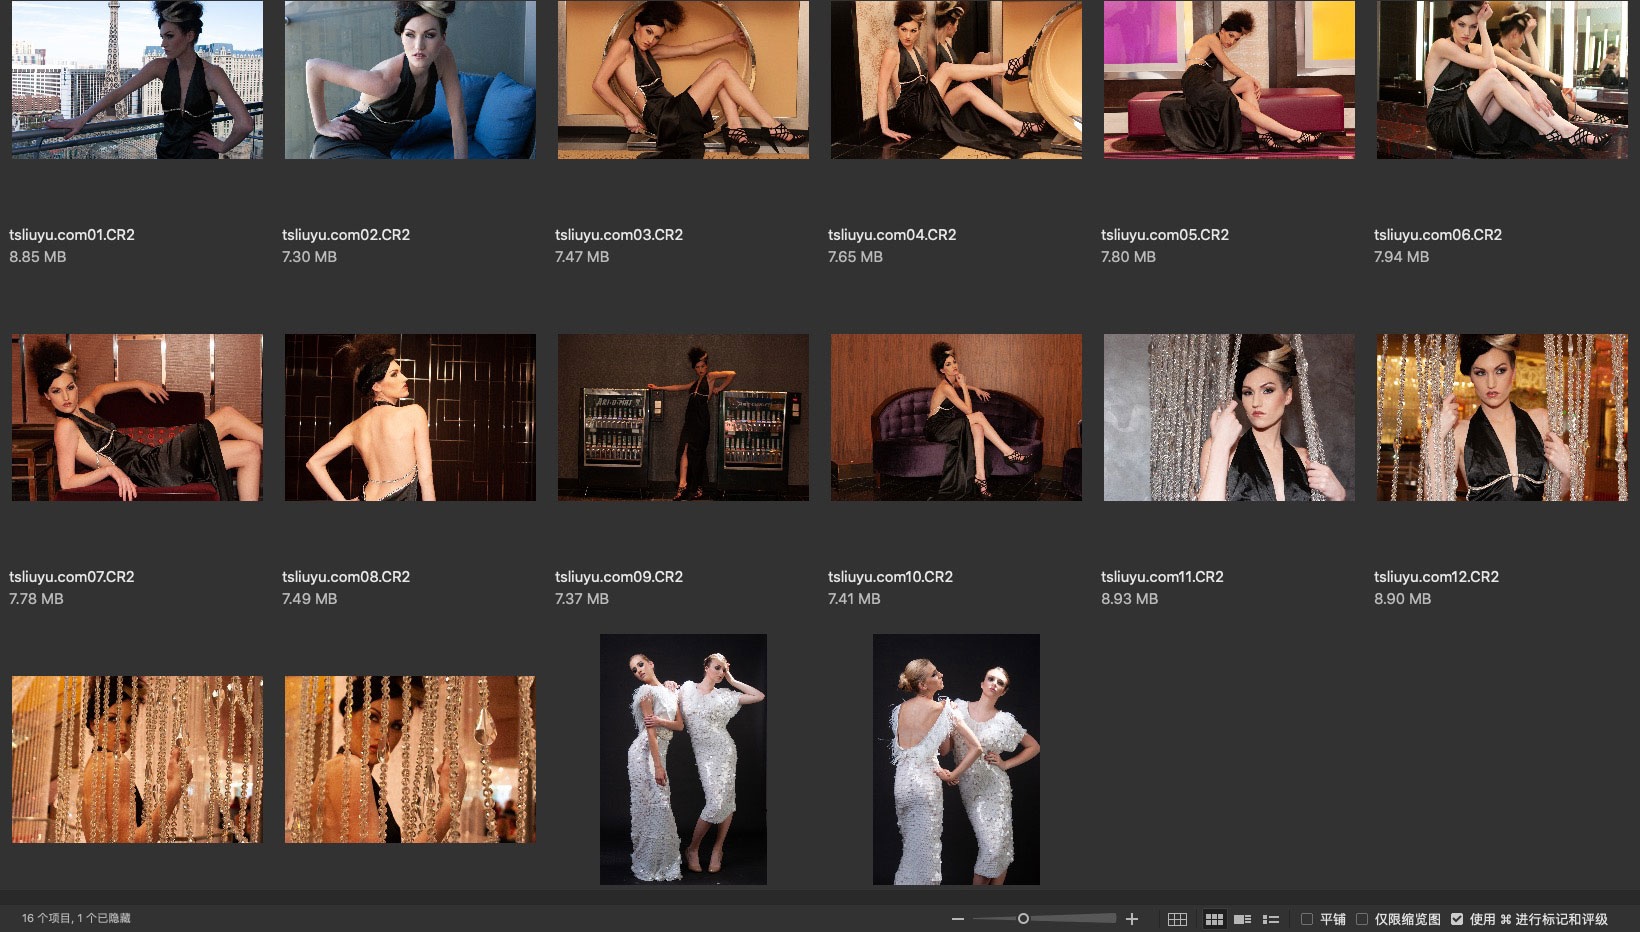The height and width of the screenshot is (932, 1640).
Task: Click the tsliuyu.com12.CR2 thumbnail
Action: 1502,417
